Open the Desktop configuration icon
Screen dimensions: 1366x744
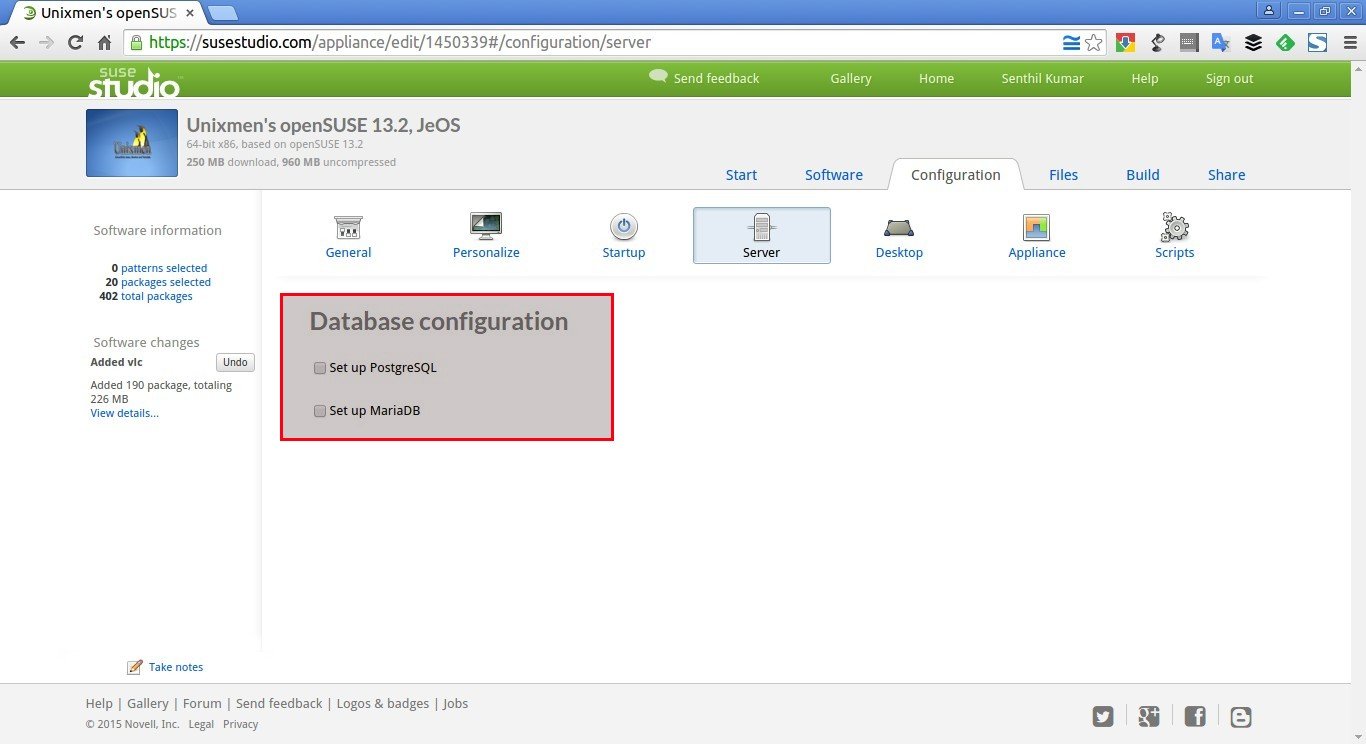899,227
